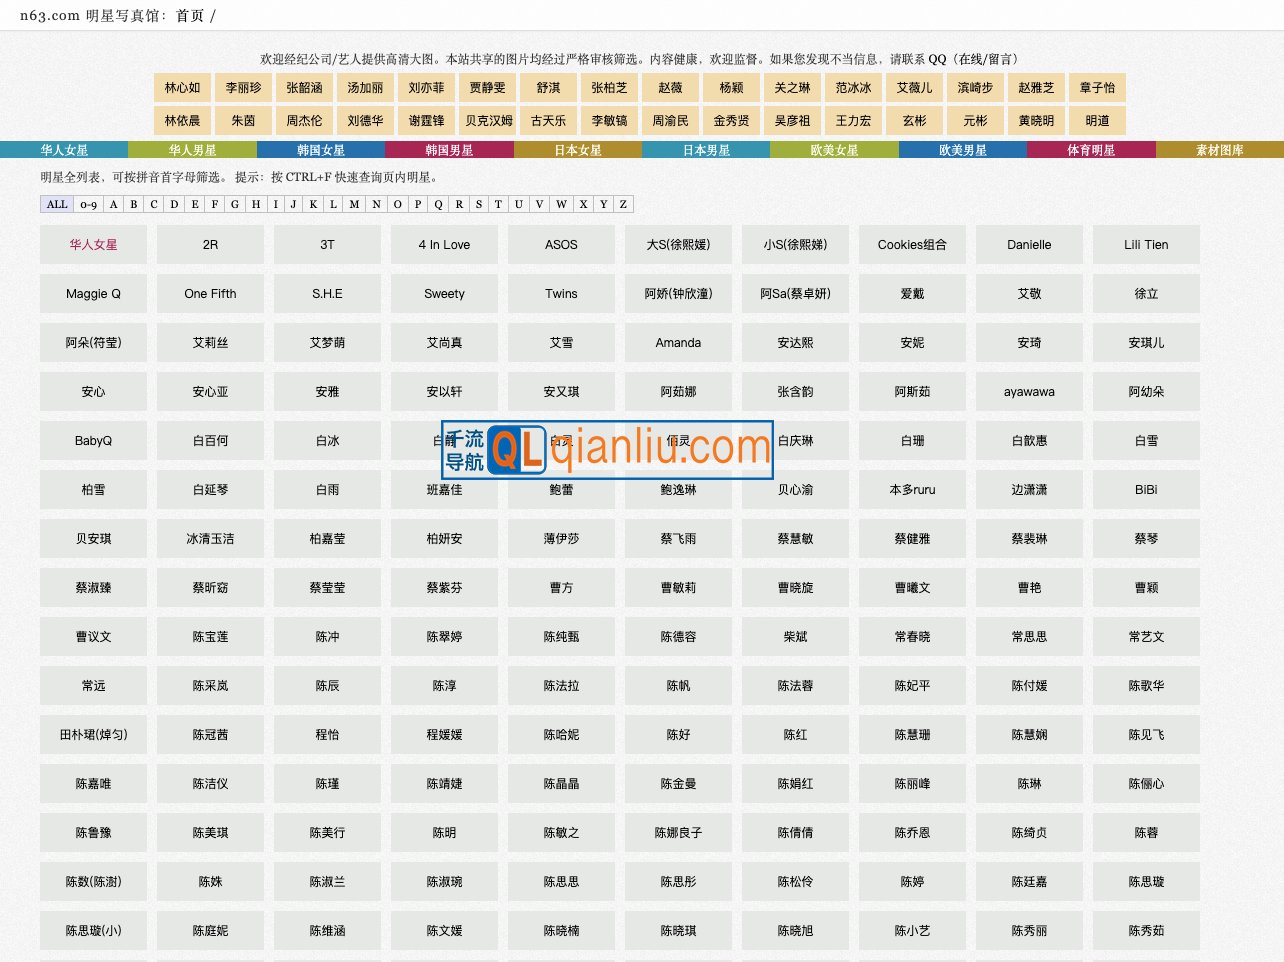Select the ALL filter button
Screen dimensions: 1284x962
(x=57, y=204)
